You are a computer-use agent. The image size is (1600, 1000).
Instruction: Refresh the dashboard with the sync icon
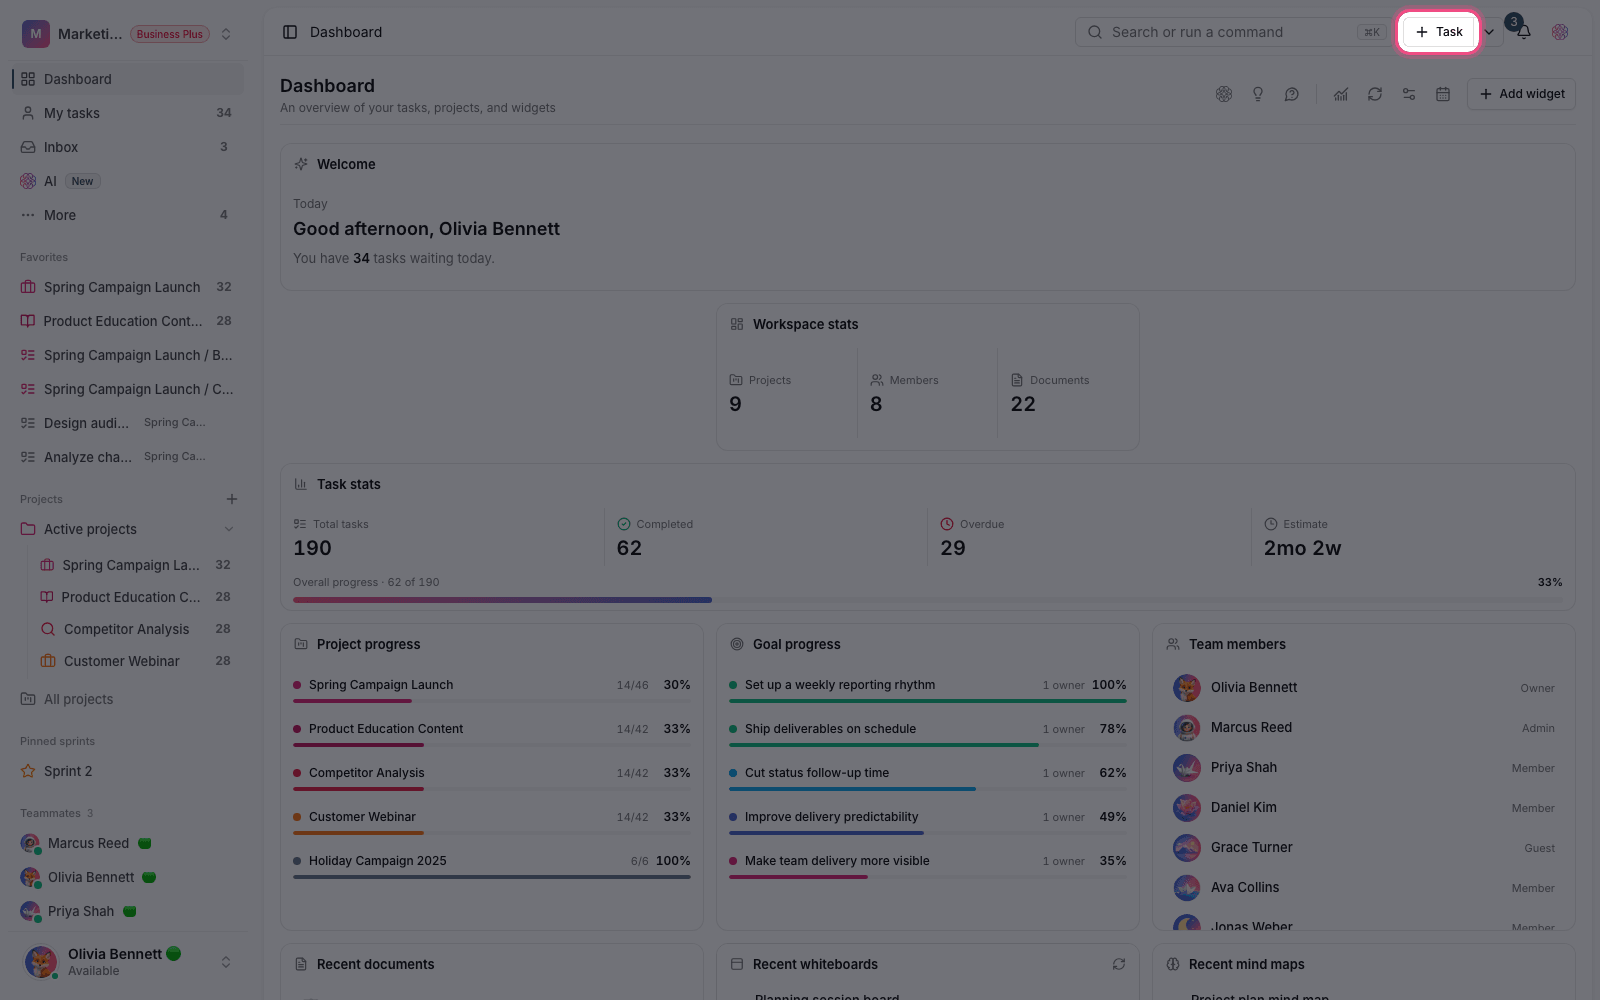tap(1375, 94)
